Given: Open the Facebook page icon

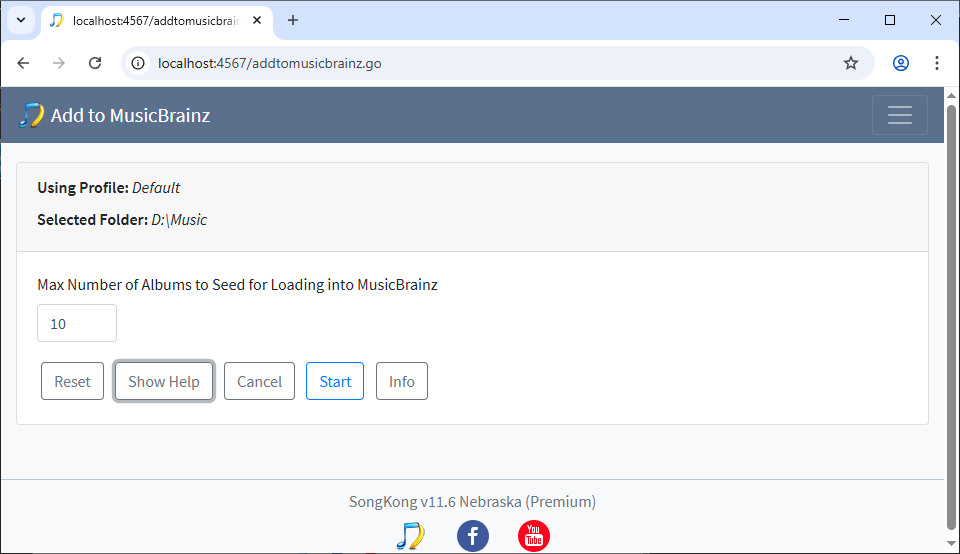Looking at the screenshot, I should [473, 536].
